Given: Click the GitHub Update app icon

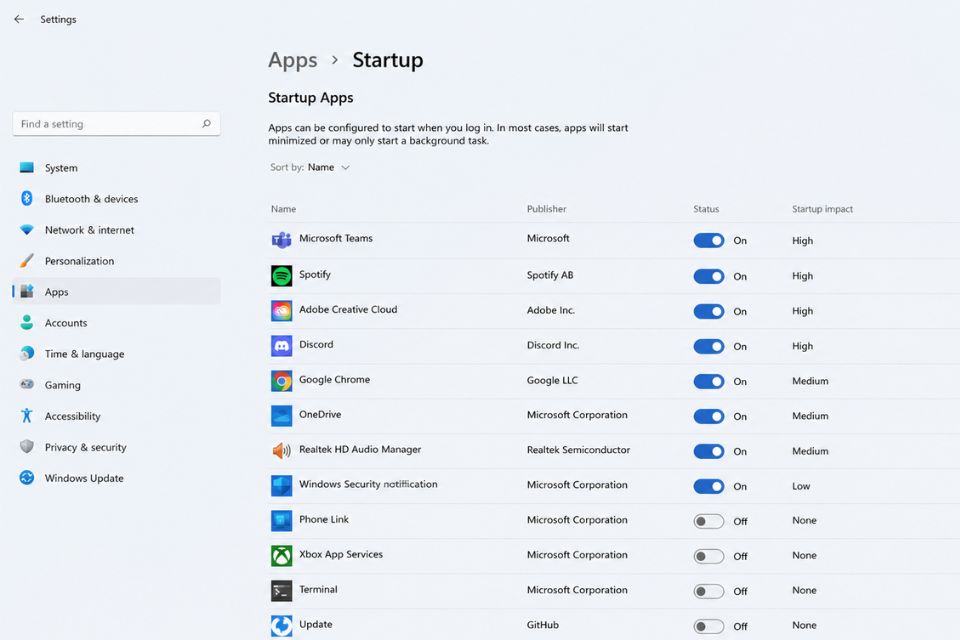Looking at the screenshot, I should click(x=282, y=626).
